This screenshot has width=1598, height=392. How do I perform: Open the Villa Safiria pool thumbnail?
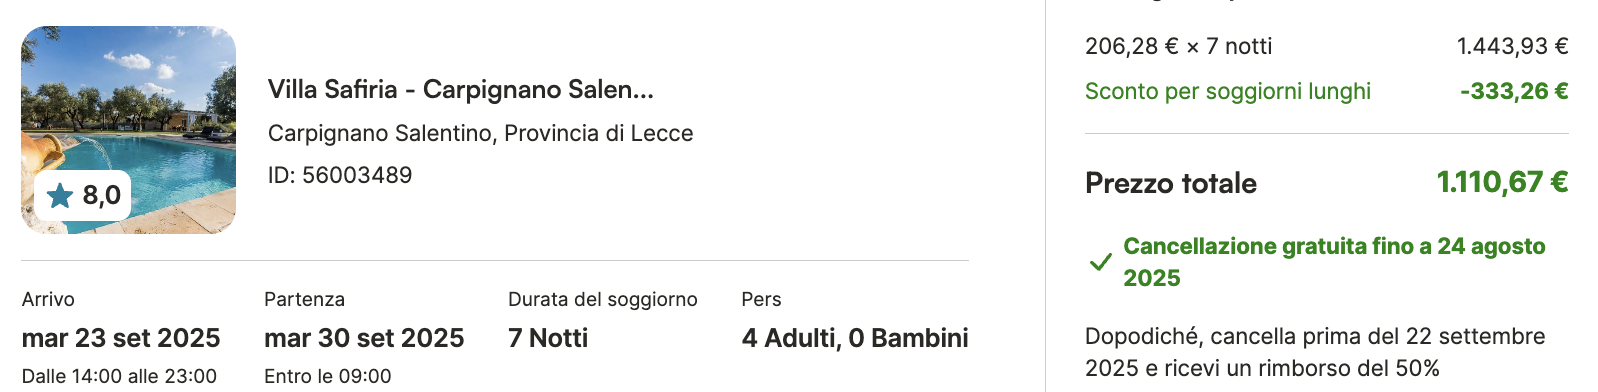click(128, 130)
